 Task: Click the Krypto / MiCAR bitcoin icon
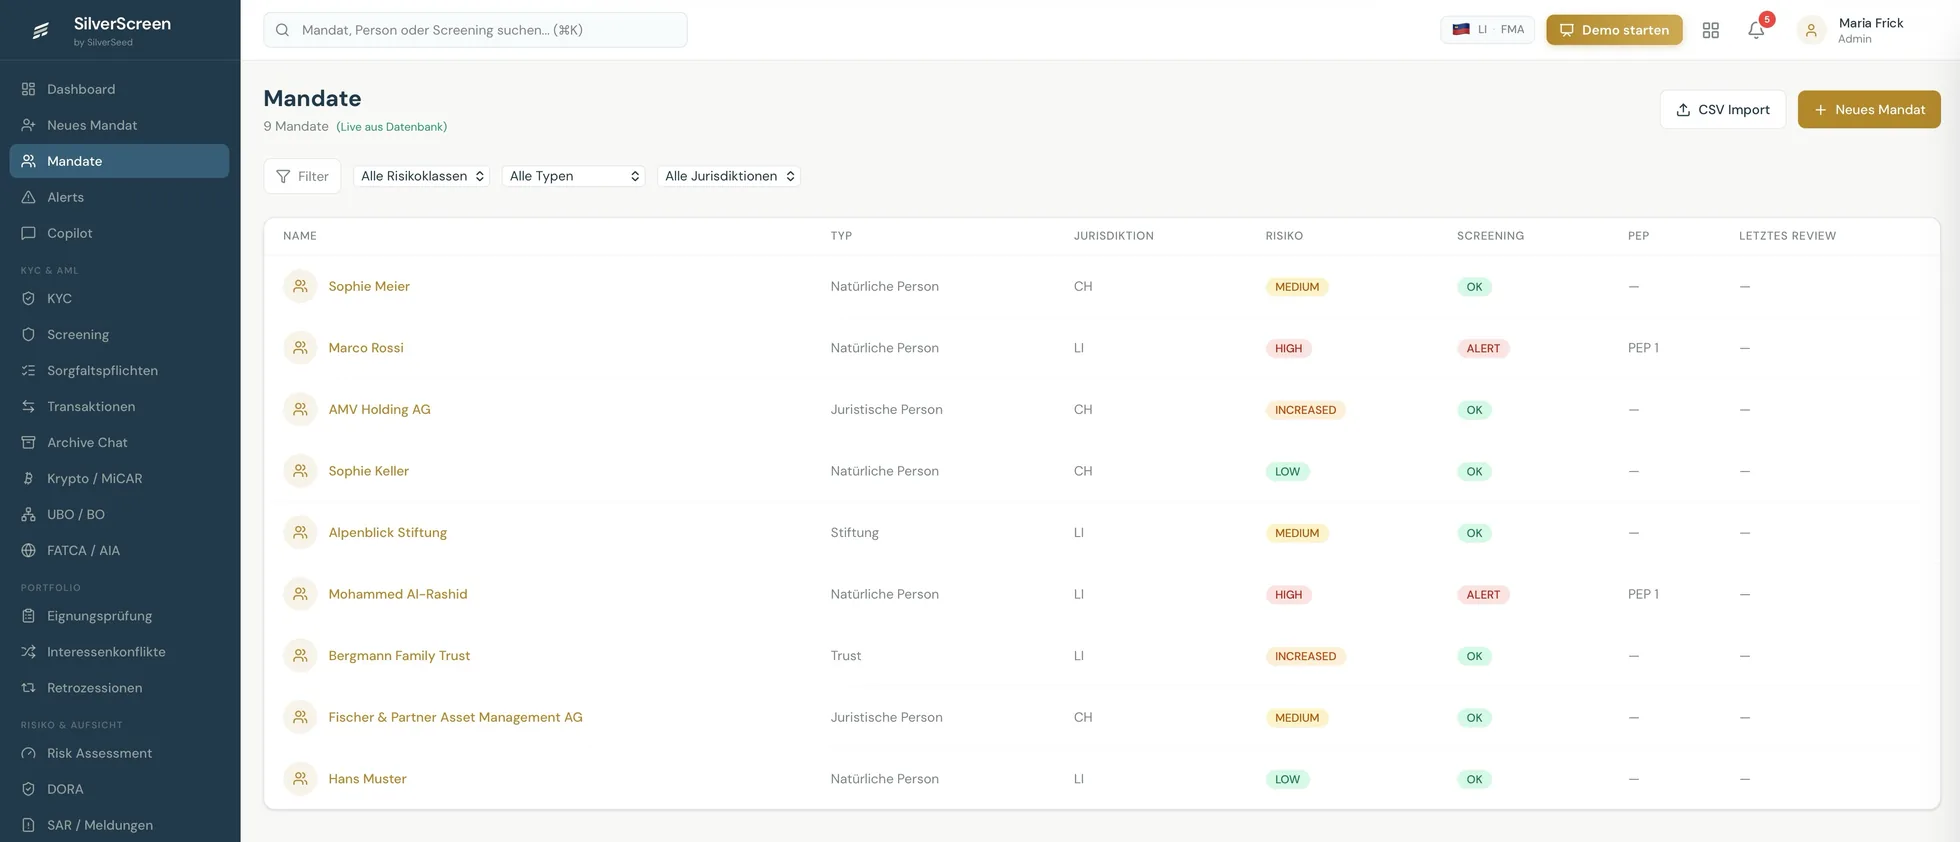28,478
